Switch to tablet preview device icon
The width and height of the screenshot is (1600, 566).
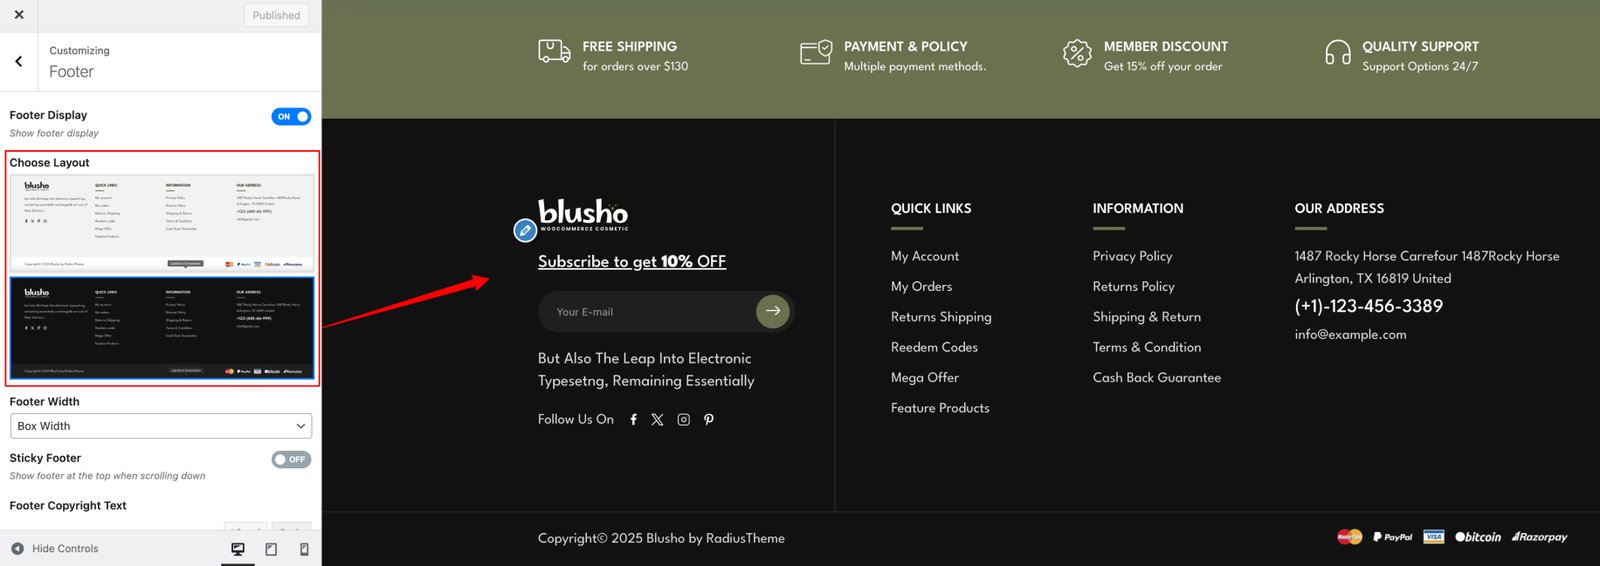271,549
